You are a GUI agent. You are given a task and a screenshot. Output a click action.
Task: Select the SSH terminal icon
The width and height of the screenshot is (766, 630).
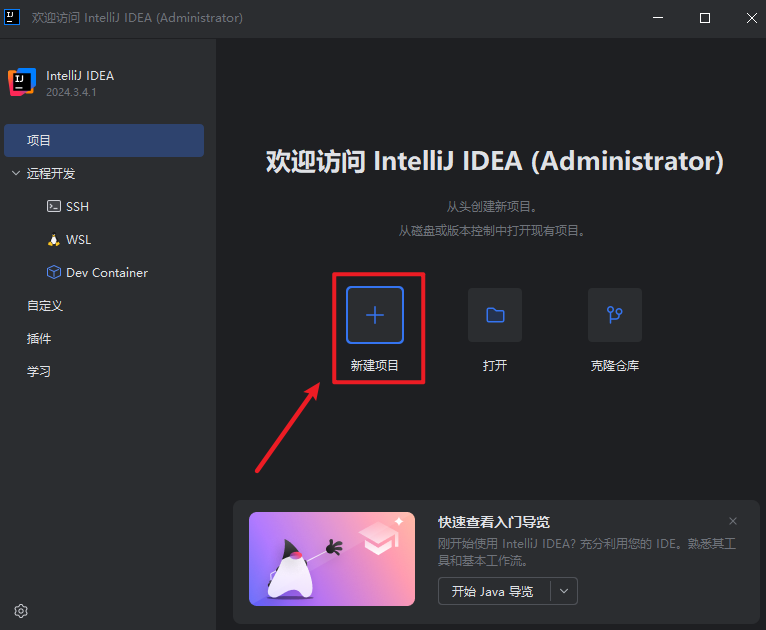coord(54,207)
